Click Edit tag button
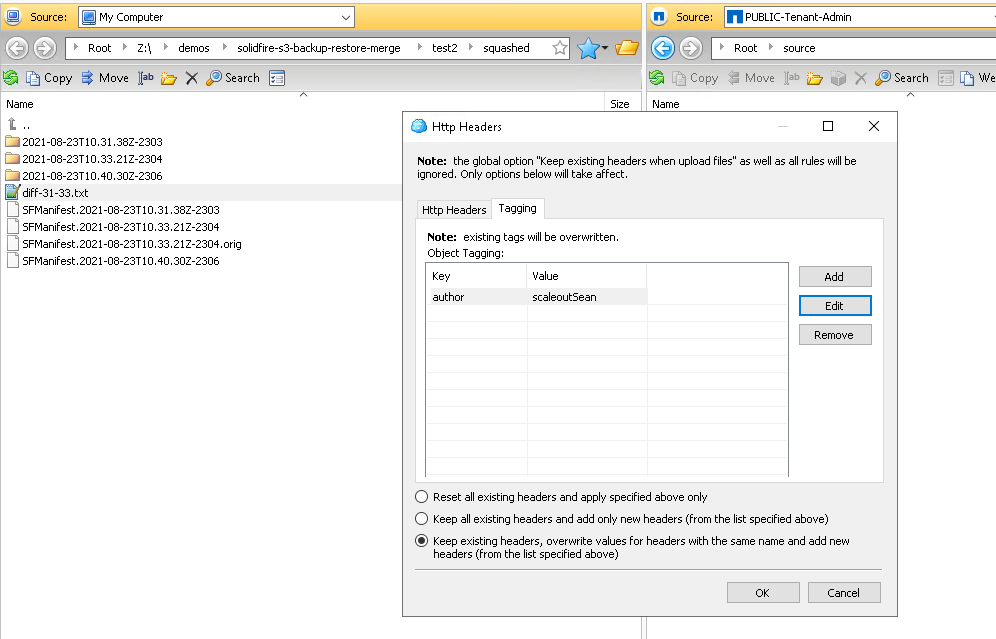The height and width of the screenshot is (639, 996). [x=835, y=306]
